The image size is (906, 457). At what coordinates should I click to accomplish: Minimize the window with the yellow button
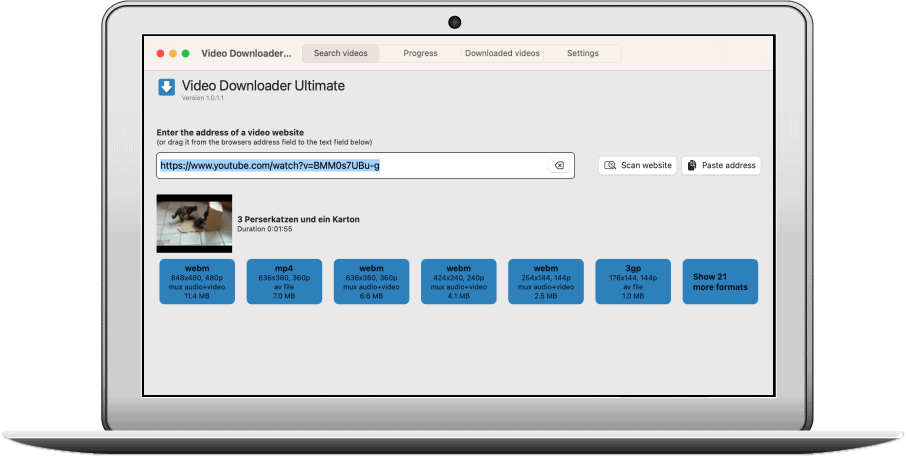[173, 53]
